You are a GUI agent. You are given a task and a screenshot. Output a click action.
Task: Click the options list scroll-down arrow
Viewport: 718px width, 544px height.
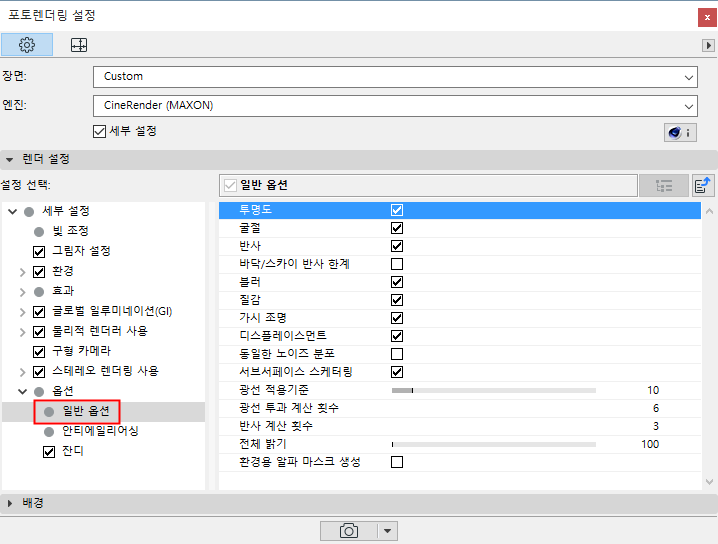(x=709, y=482)
